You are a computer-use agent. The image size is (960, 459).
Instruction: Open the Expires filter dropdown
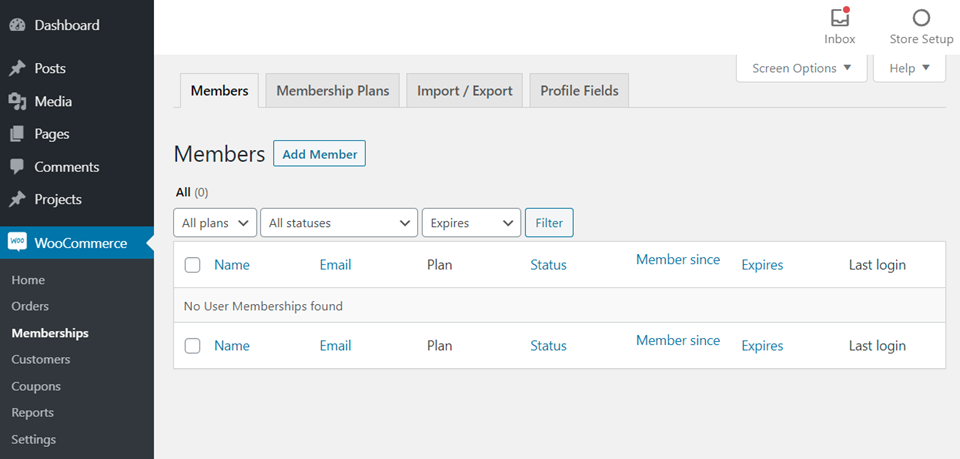(x=471, y=223)
